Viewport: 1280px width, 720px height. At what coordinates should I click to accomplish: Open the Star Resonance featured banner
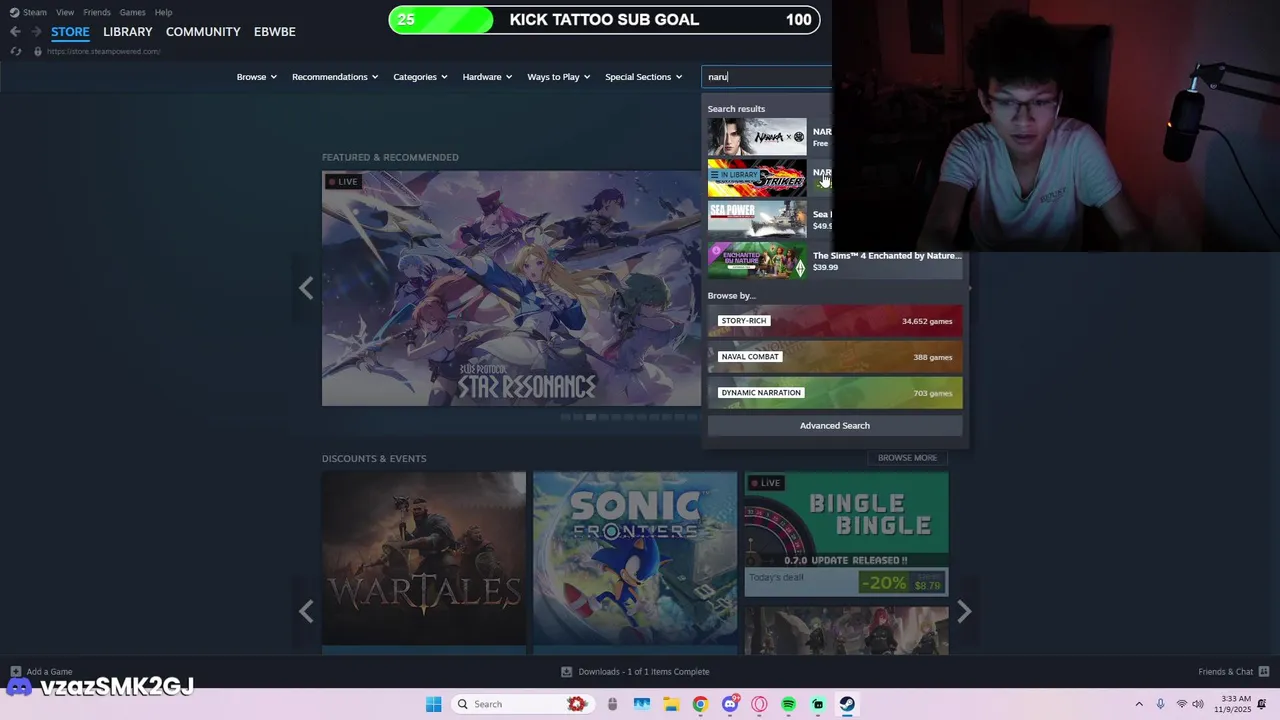tap(511, 288)
